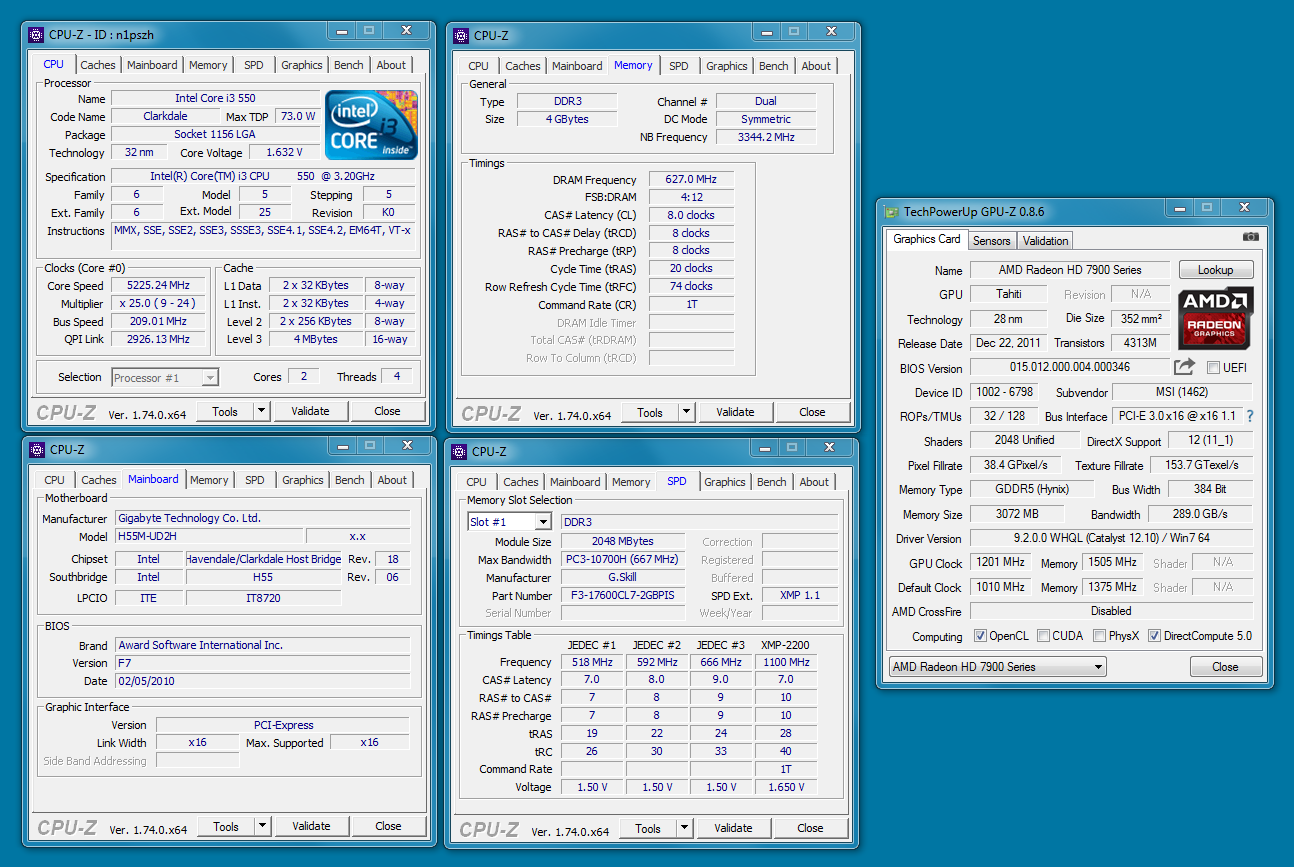Toggle the CUDA checkbox
The image size is (1294, 867).
pyautogui.click(x=1044, y=636)
